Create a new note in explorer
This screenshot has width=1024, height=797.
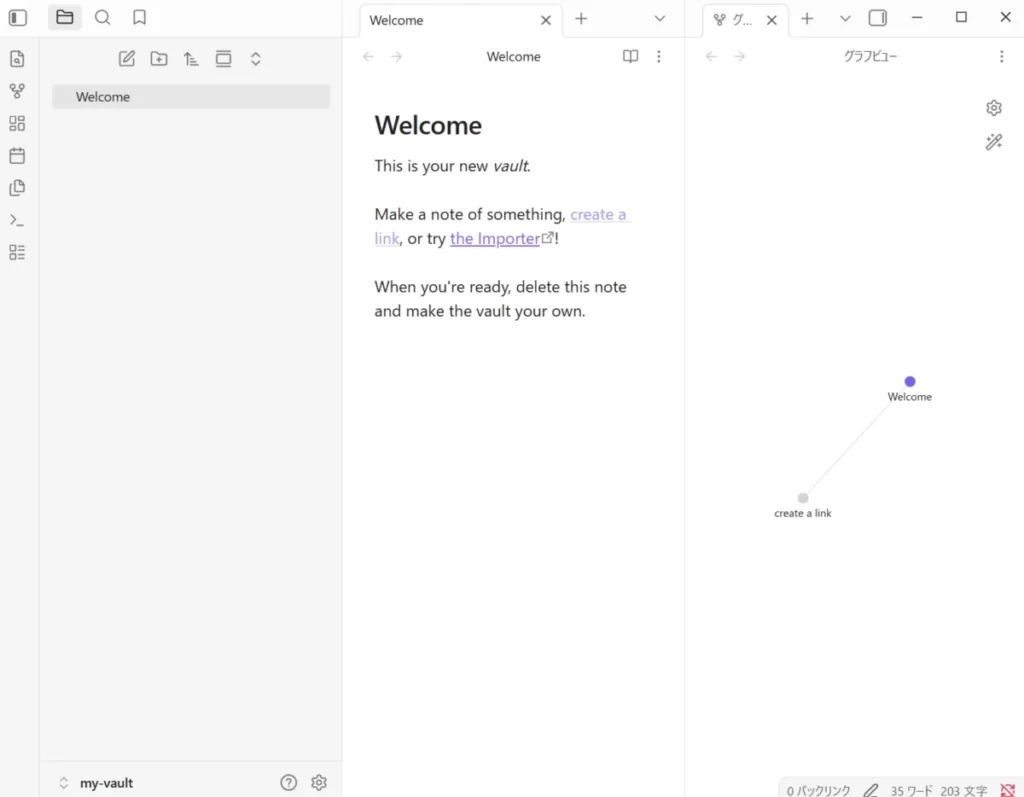pyautogui.click(x=127, y=59)
